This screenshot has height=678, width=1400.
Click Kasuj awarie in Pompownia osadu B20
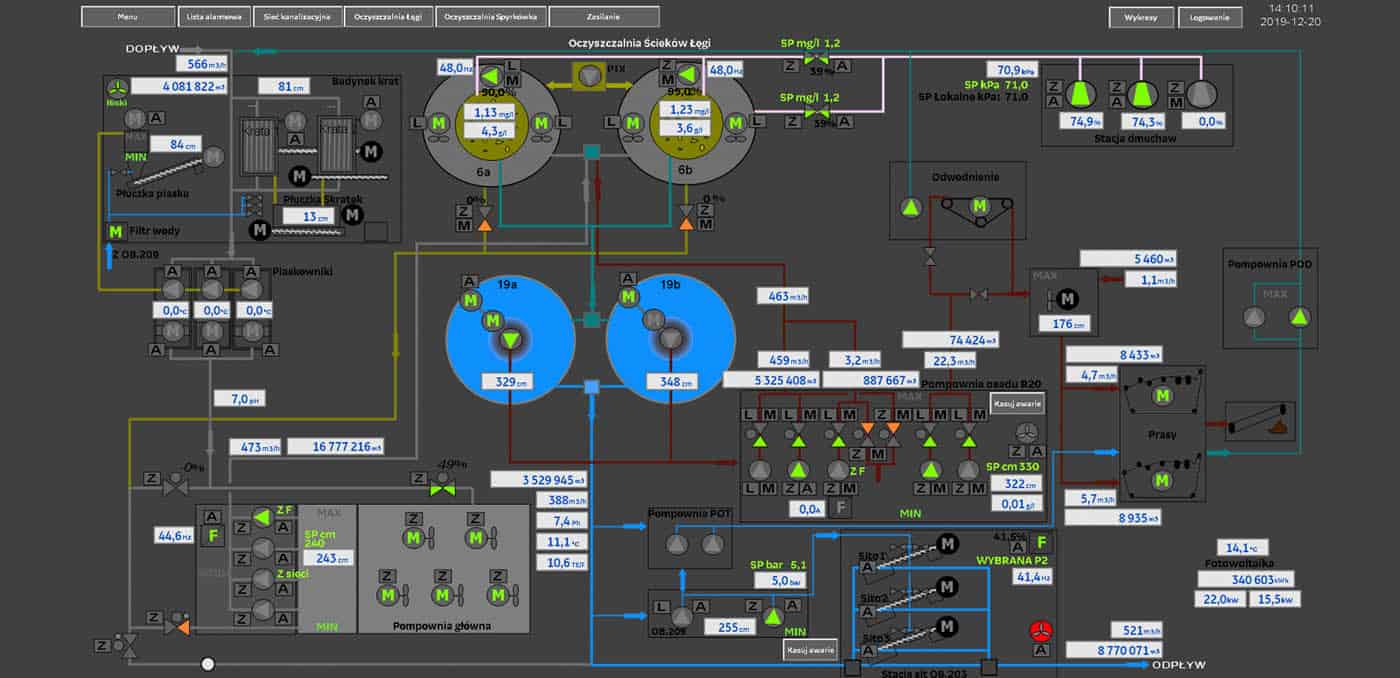click(1019, 404)
